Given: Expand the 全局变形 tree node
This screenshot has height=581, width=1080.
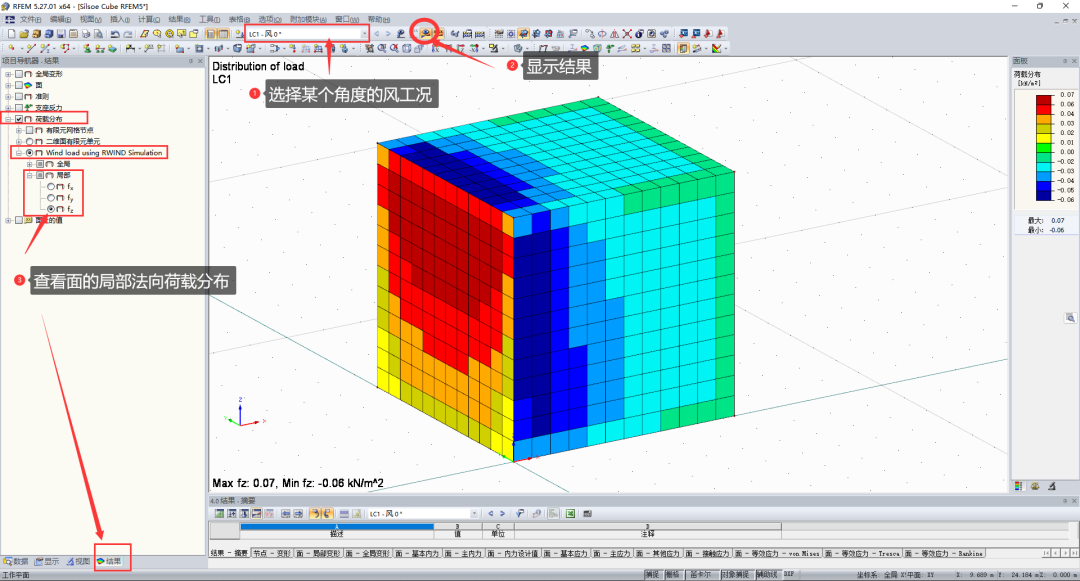Looking at the screenshot, I should (8, 74).
